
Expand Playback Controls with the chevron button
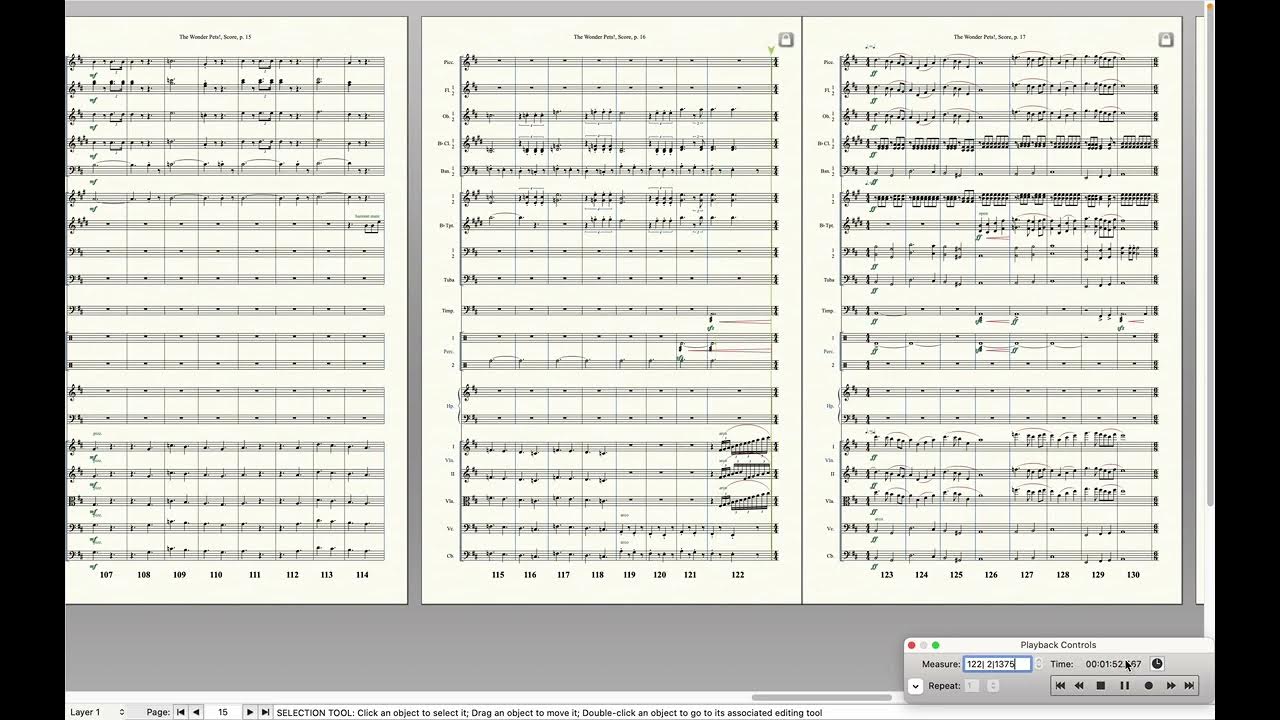(x=915, y=686)
